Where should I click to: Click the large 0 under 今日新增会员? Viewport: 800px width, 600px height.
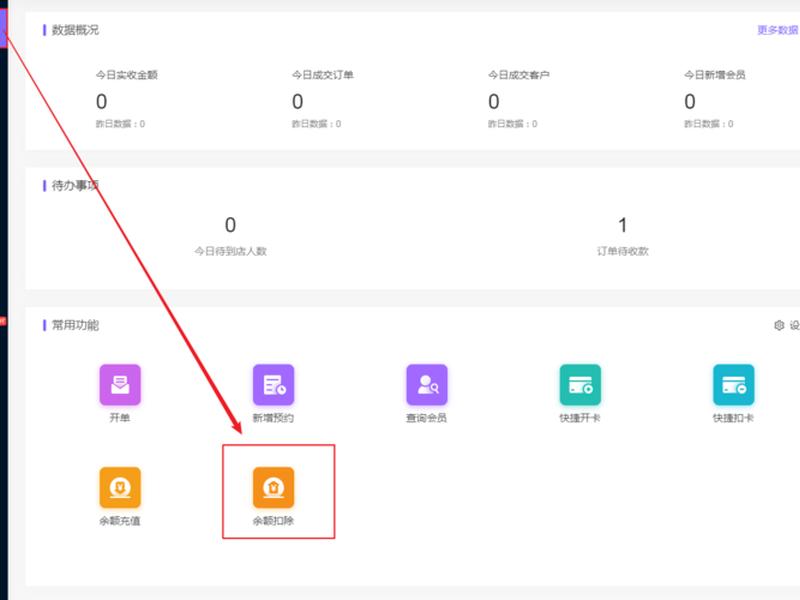[690, 102]
